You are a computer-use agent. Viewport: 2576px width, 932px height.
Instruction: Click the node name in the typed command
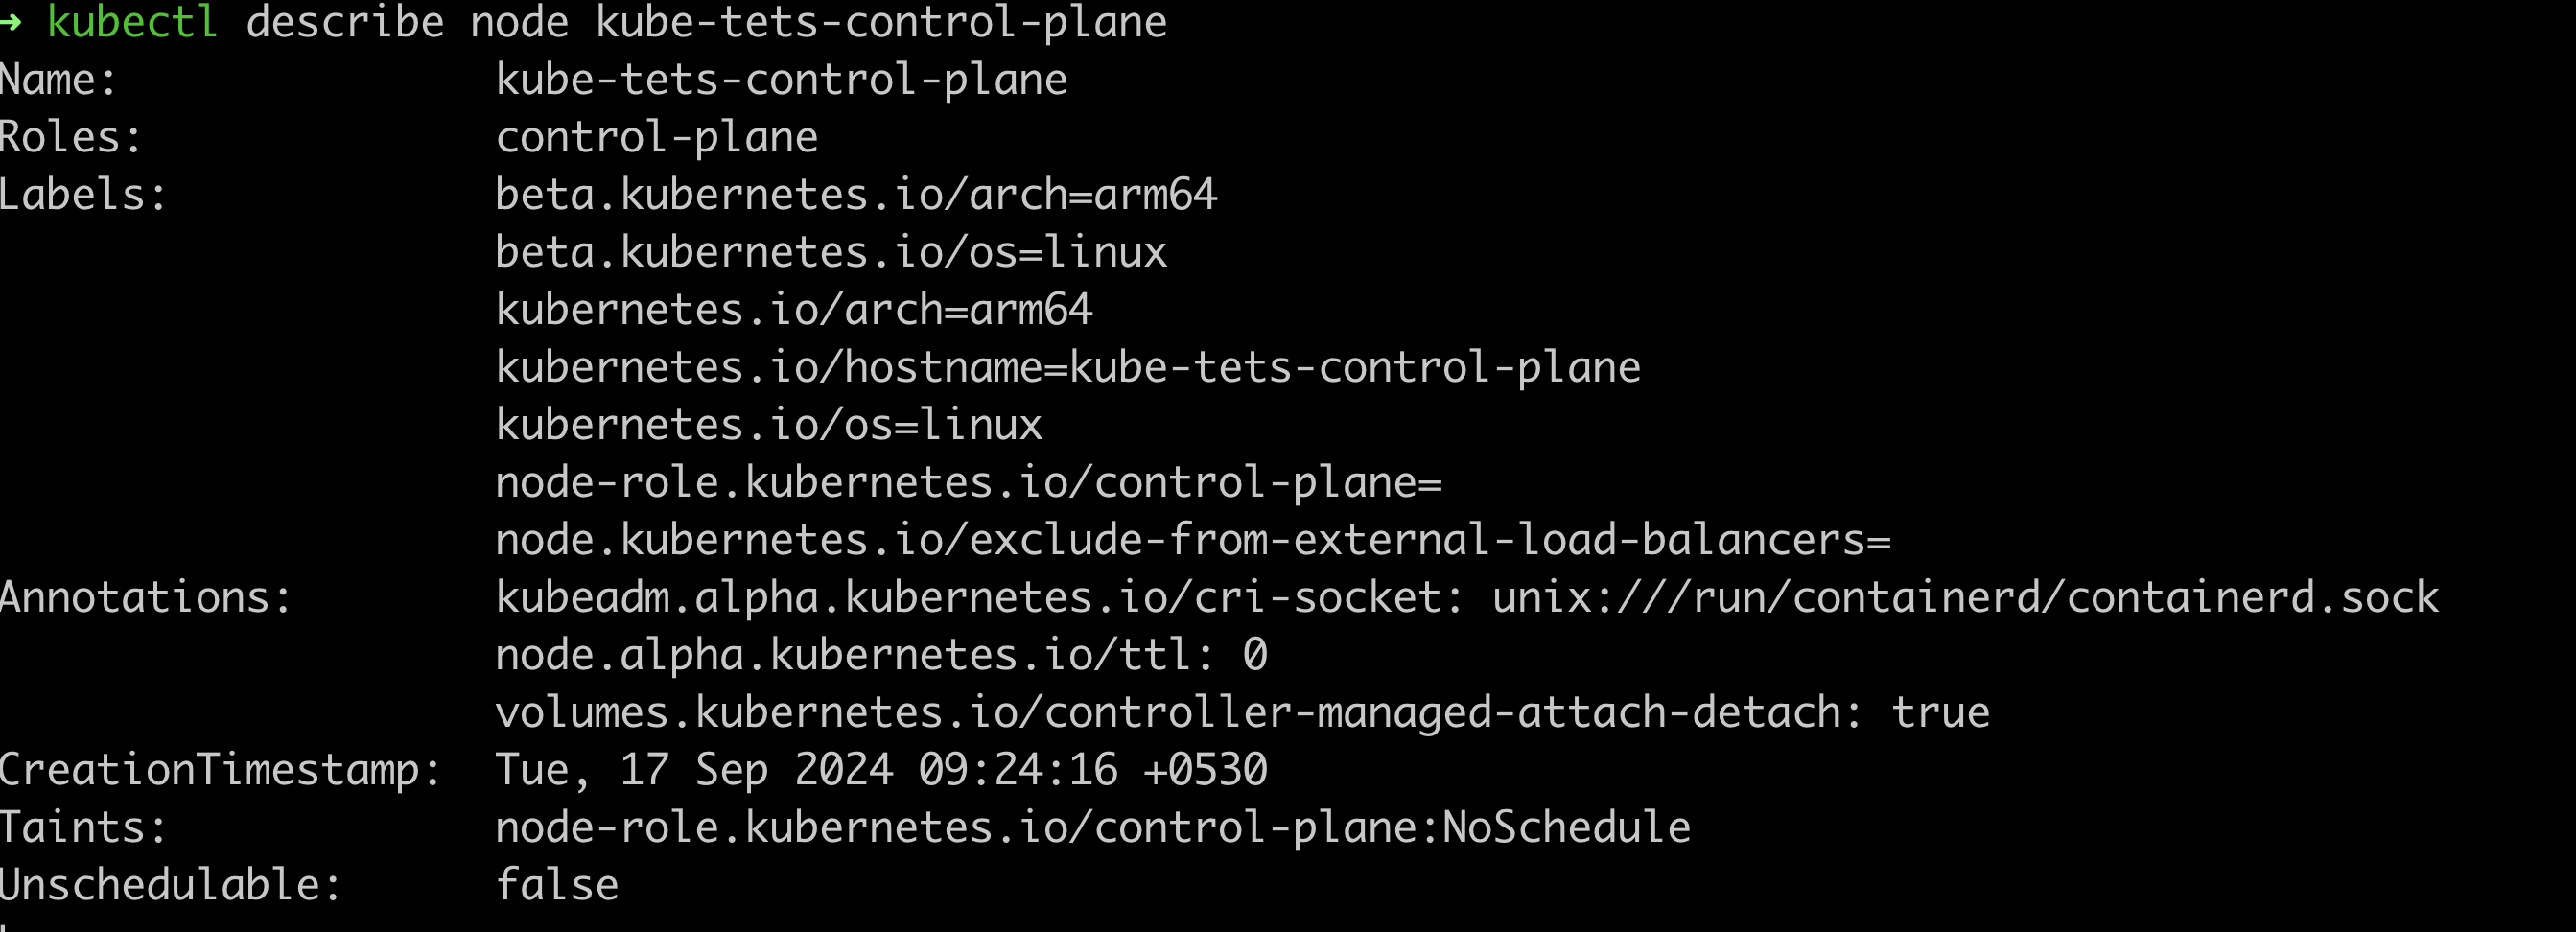pos(880,22)
